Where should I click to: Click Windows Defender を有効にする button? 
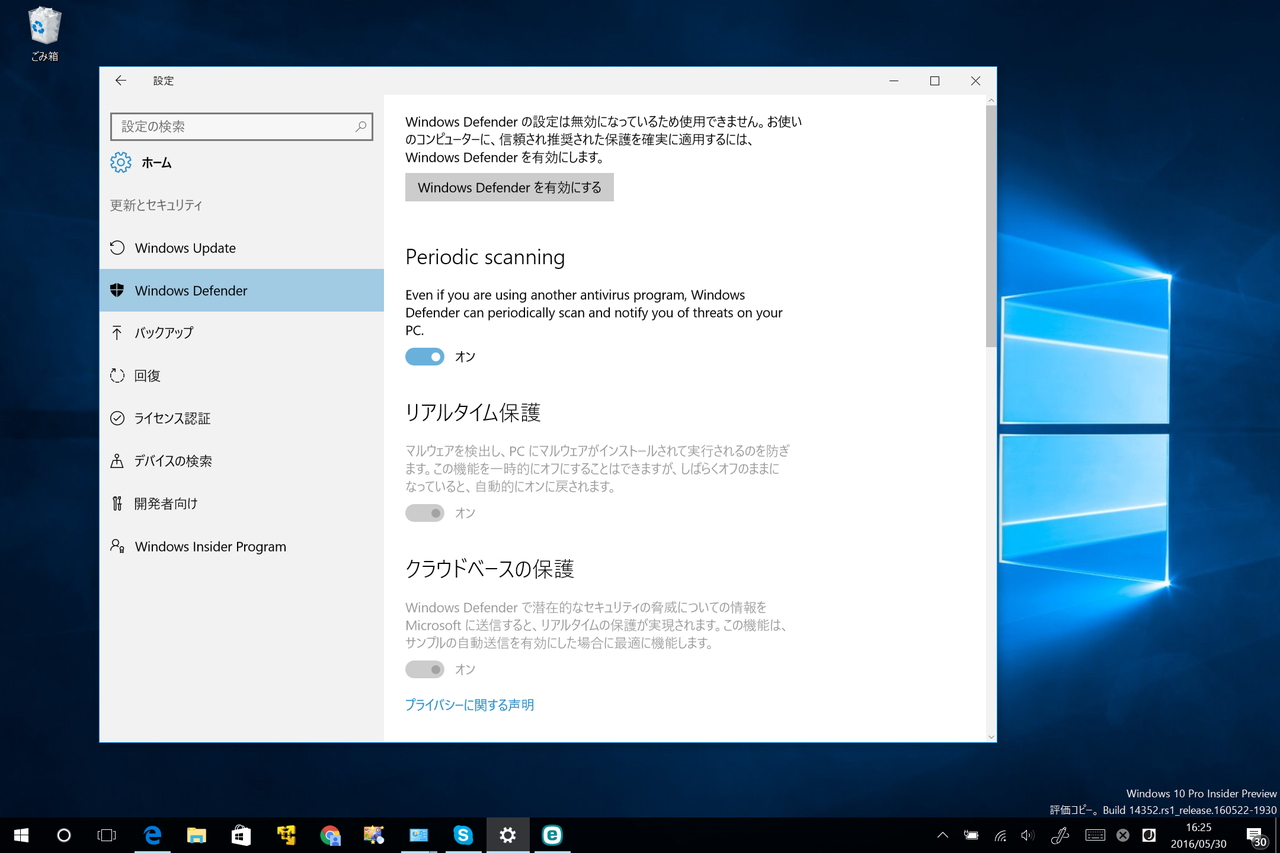pos(509,187)
